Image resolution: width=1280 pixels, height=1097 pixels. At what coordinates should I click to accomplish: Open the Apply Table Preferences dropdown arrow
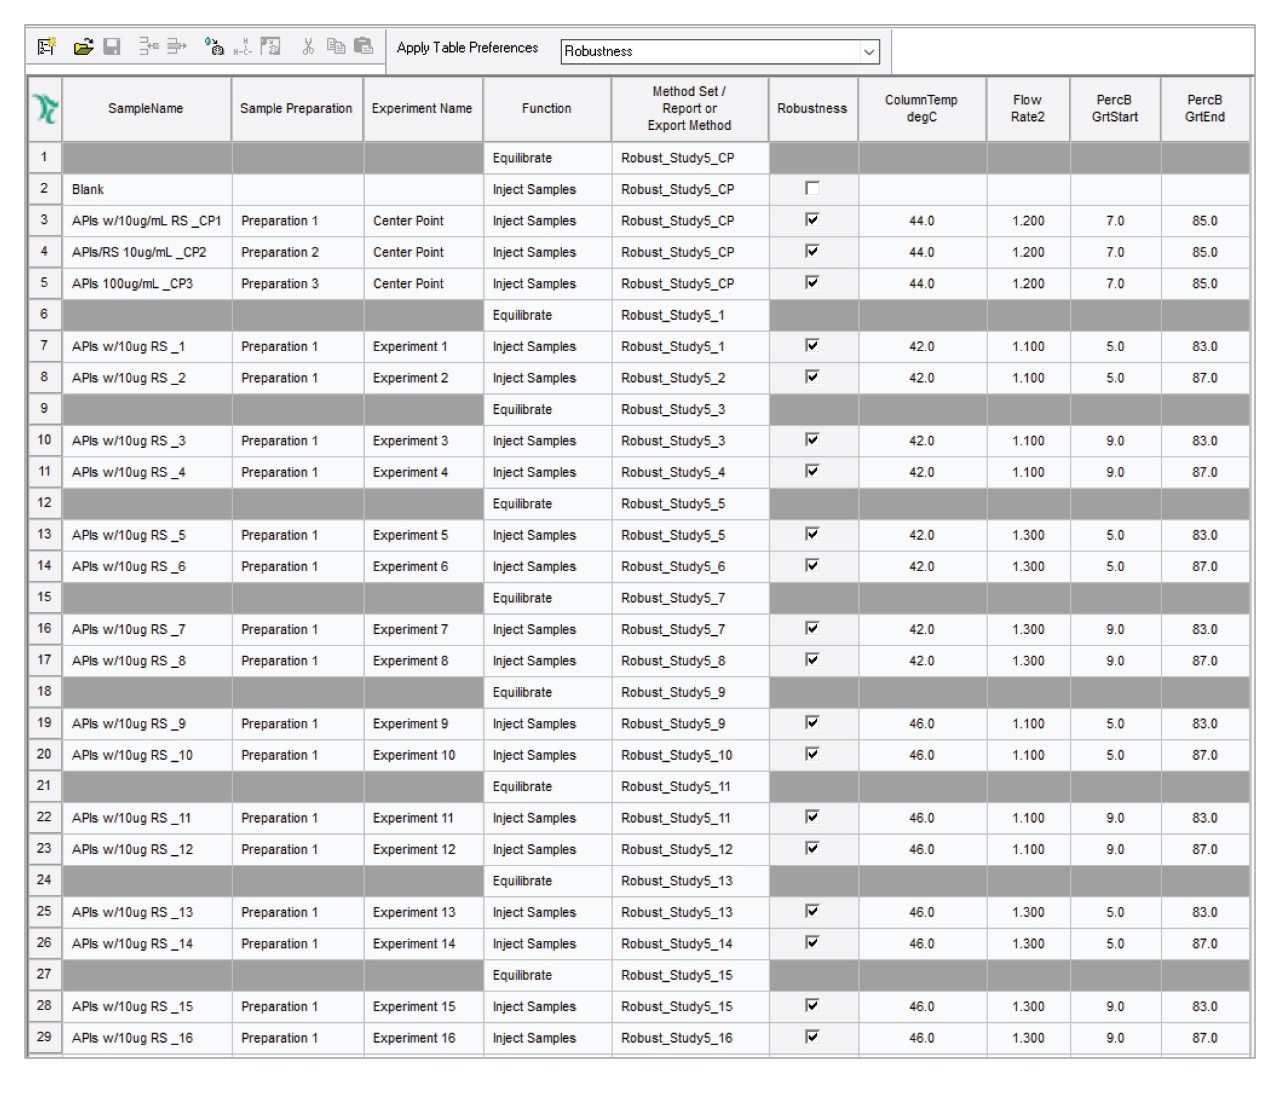pos(869,51)
